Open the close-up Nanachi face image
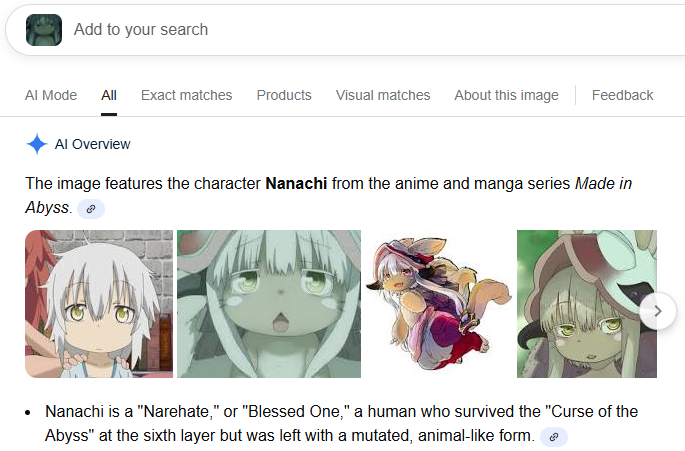The image size is (685, 451). click(269, 304)
